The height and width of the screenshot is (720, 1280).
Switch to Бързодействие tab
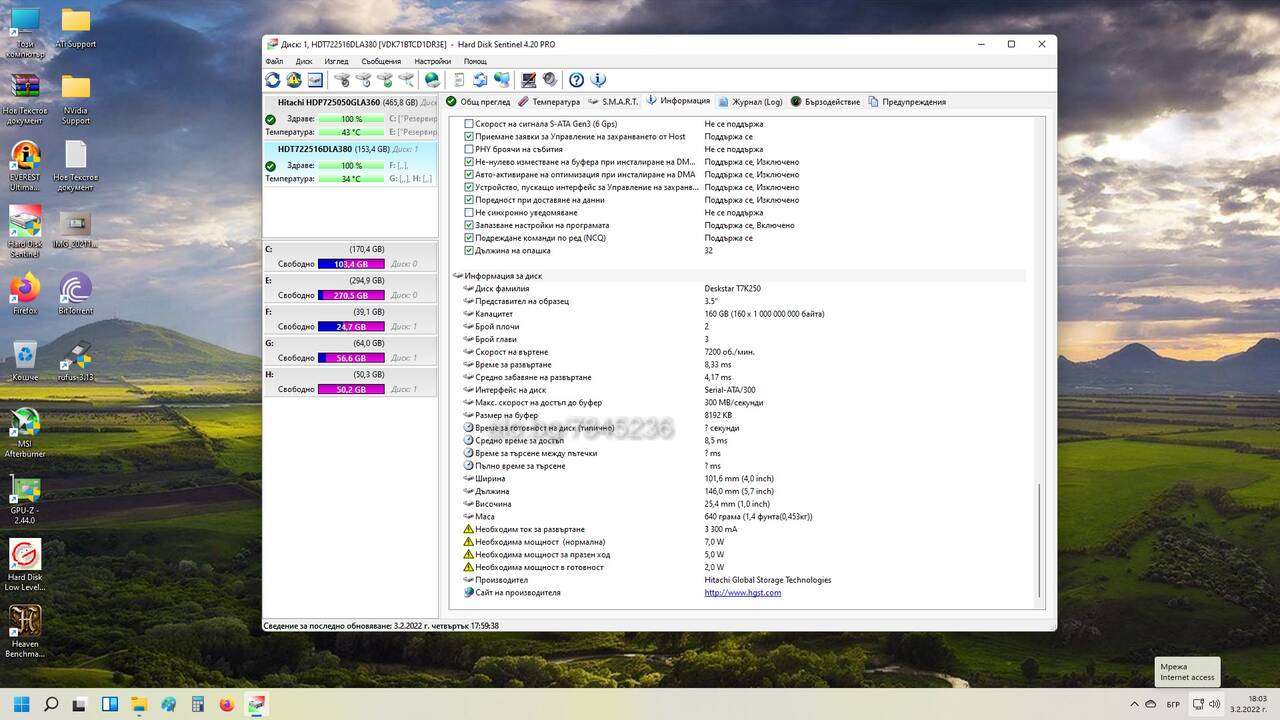pyautogui.click(x=826, y=102)
